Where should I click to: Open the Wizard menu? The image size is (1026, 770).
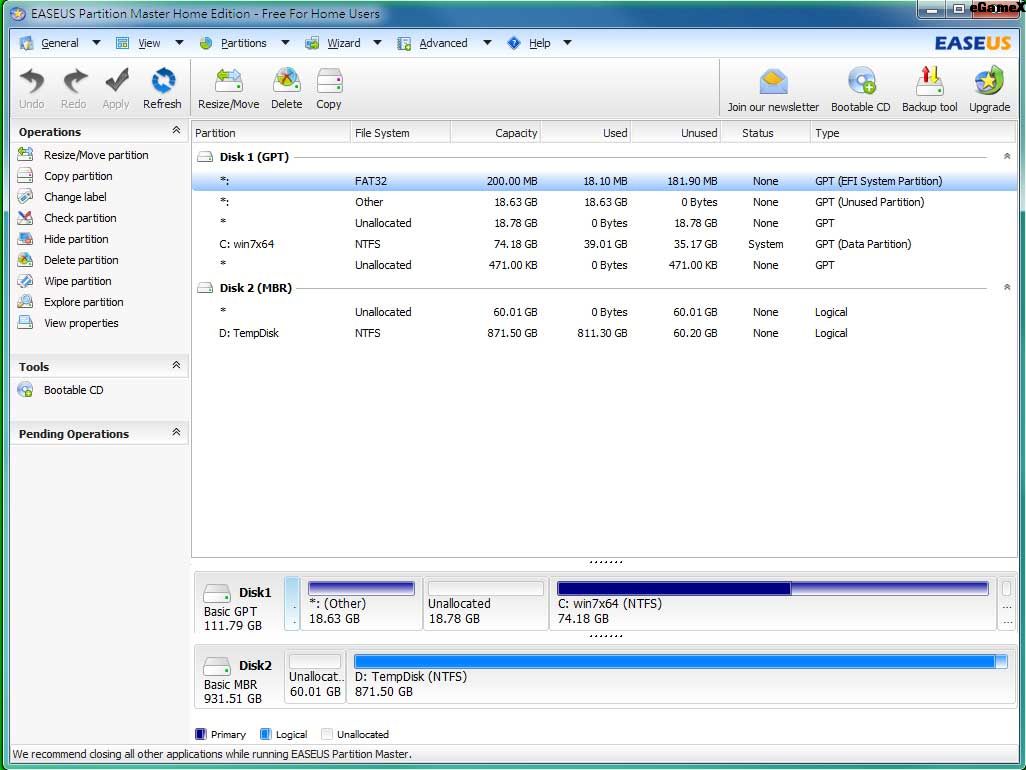coord(344,43)
